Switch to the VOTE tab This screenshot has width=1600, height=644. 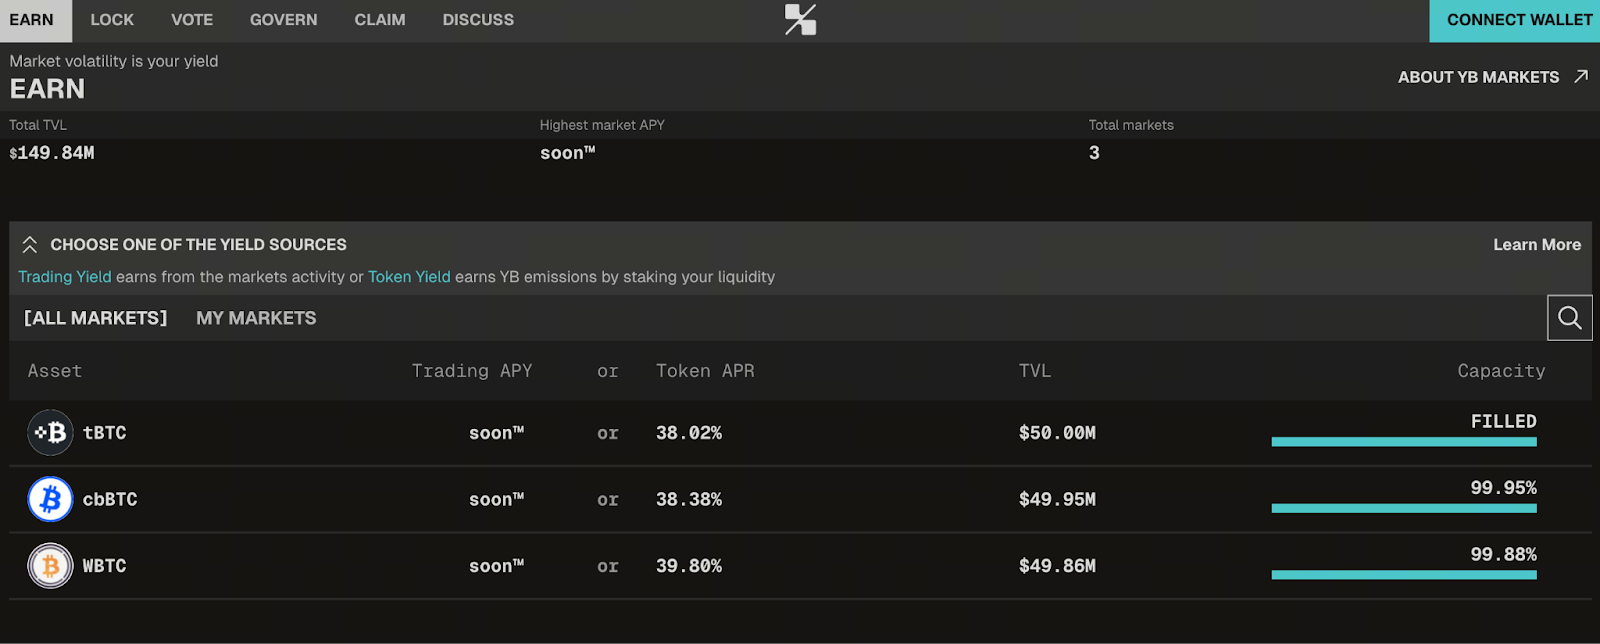point(192,20)
